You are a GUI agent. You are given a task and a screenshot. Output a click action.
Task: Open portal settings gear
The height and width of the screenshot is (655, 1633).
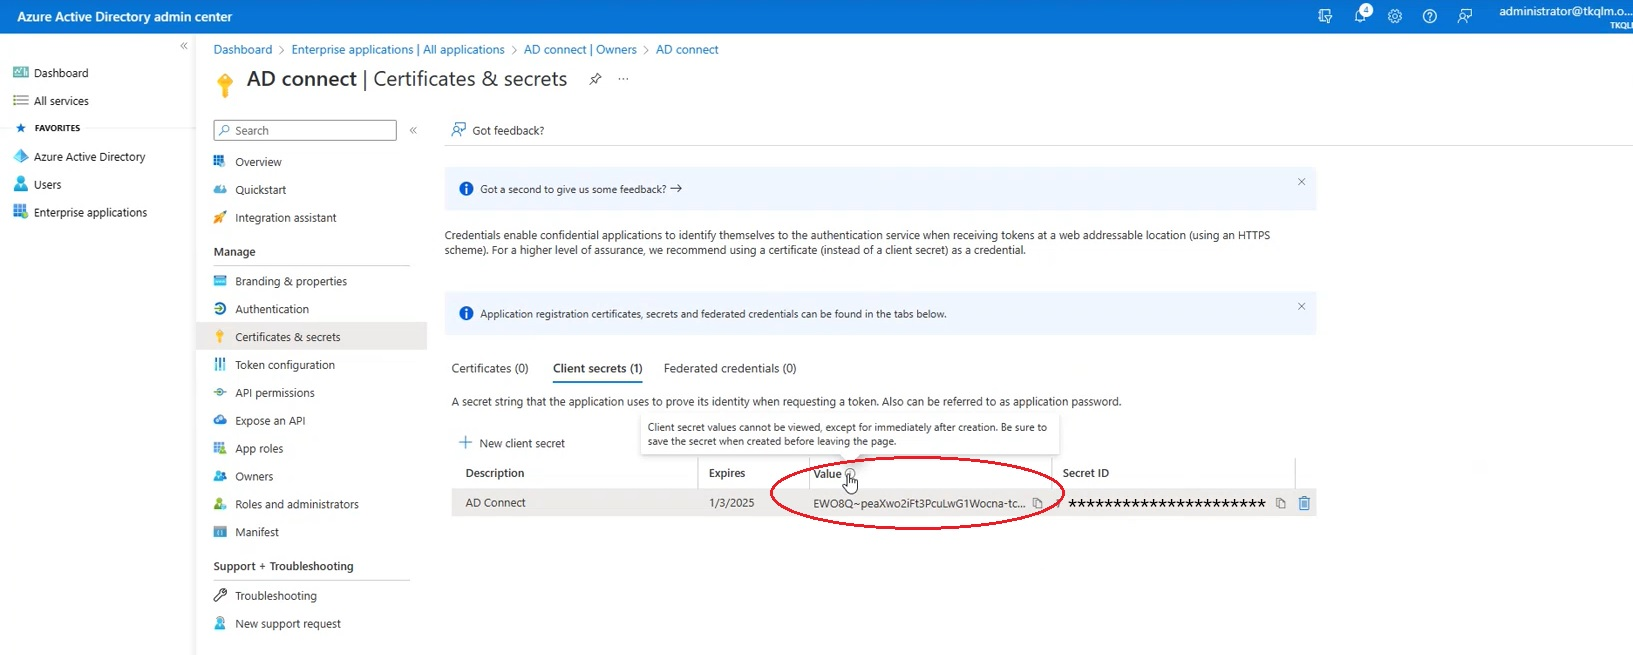coord(1395,16)
